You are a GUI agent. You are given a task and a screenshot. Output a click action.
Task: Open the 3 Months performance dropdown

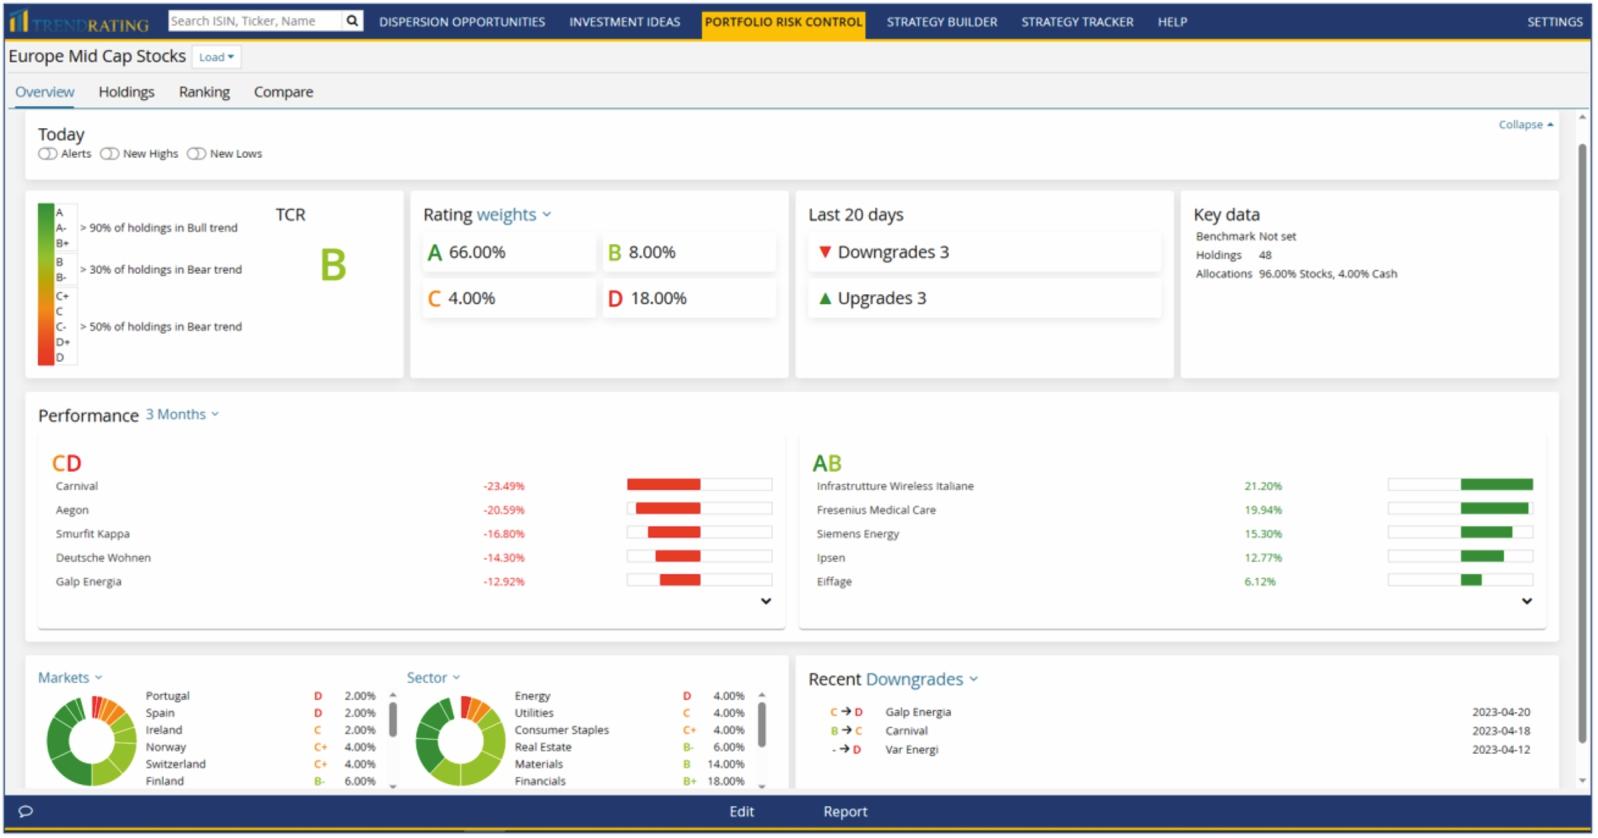pyautogui.click(x=182, y=414)
